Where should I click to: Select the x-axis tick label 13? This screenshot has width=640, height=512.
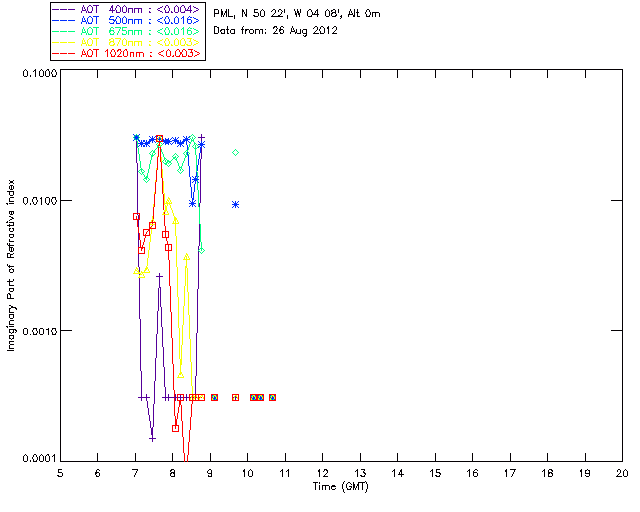coord(360,473)
